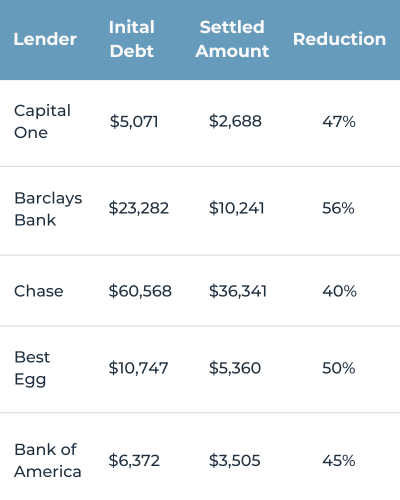Click the $36,341 settled amount
This screenshot has height=500, width=400.
coord(238,291)
